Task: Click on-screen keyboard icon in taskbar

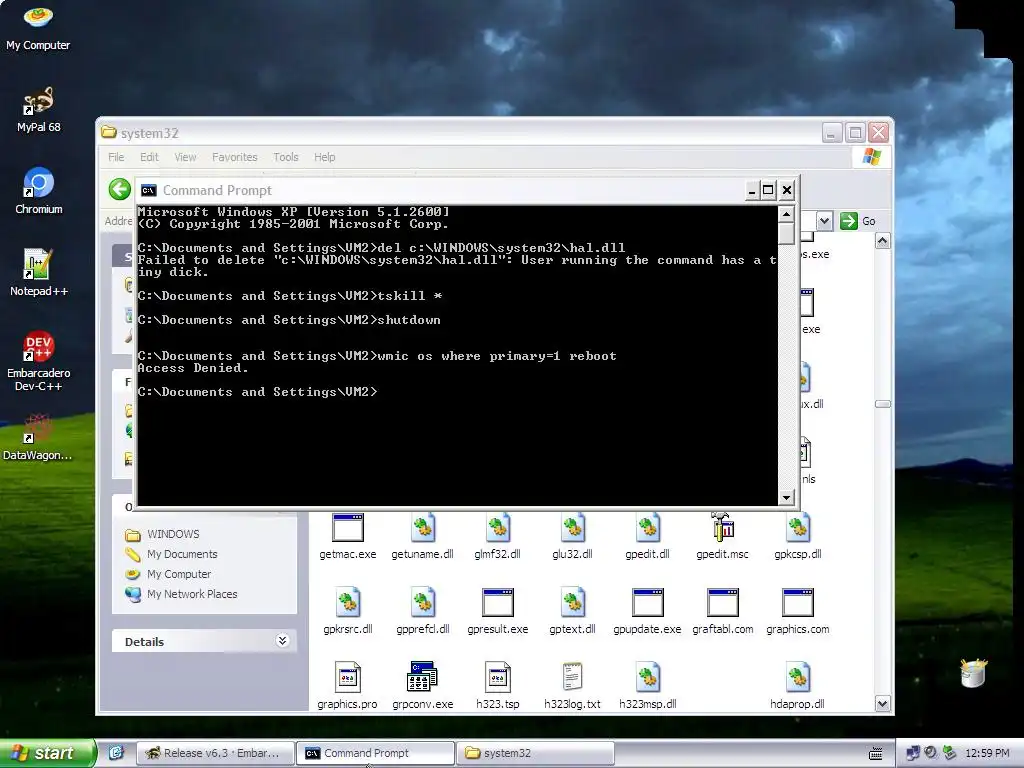Action: pos(876,754)
